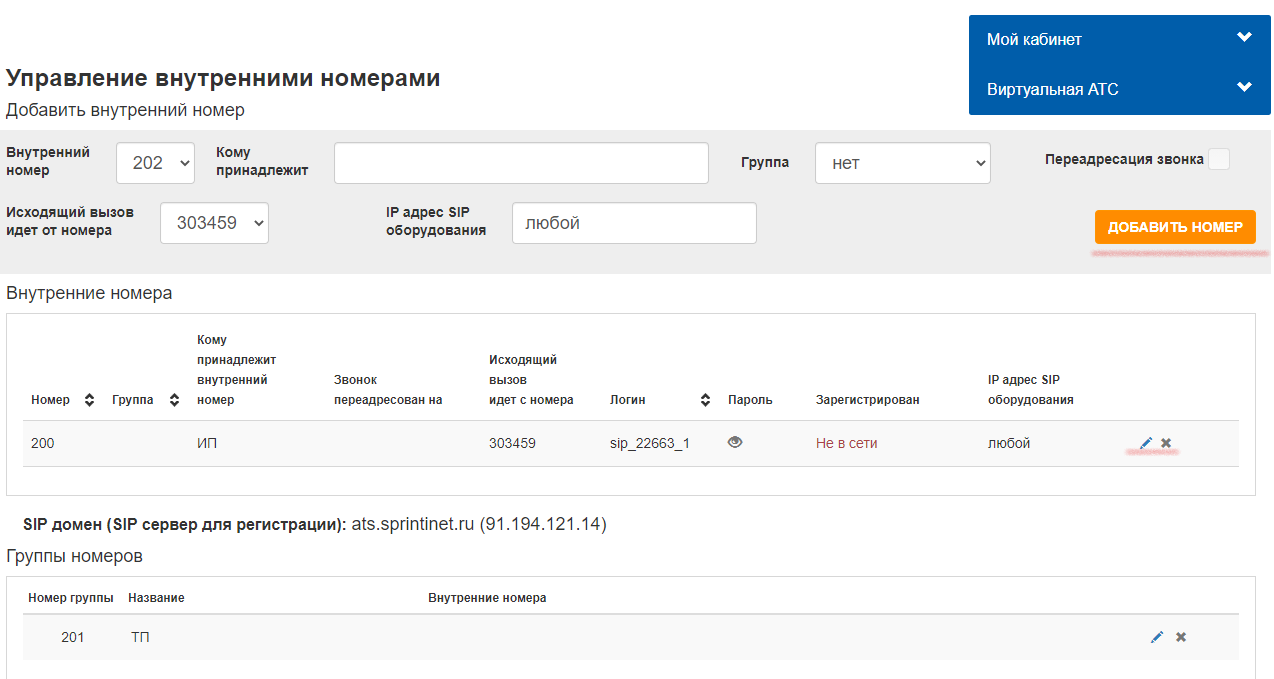Screen dimensions: 1274x679
Task: Click Виртуальная АТС chevron arrow
Action: tap(1244, 87)
